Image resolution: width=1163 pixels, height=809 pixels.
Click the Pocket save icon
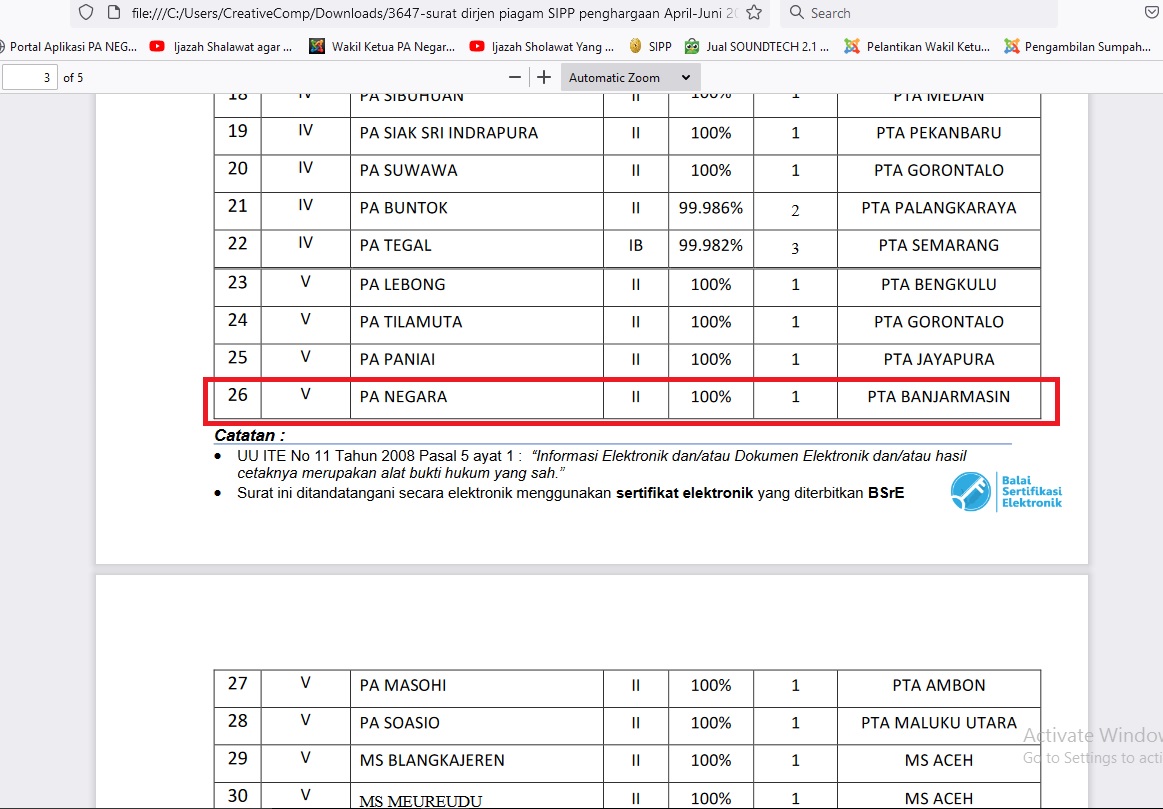click(x=1152, y=13)
